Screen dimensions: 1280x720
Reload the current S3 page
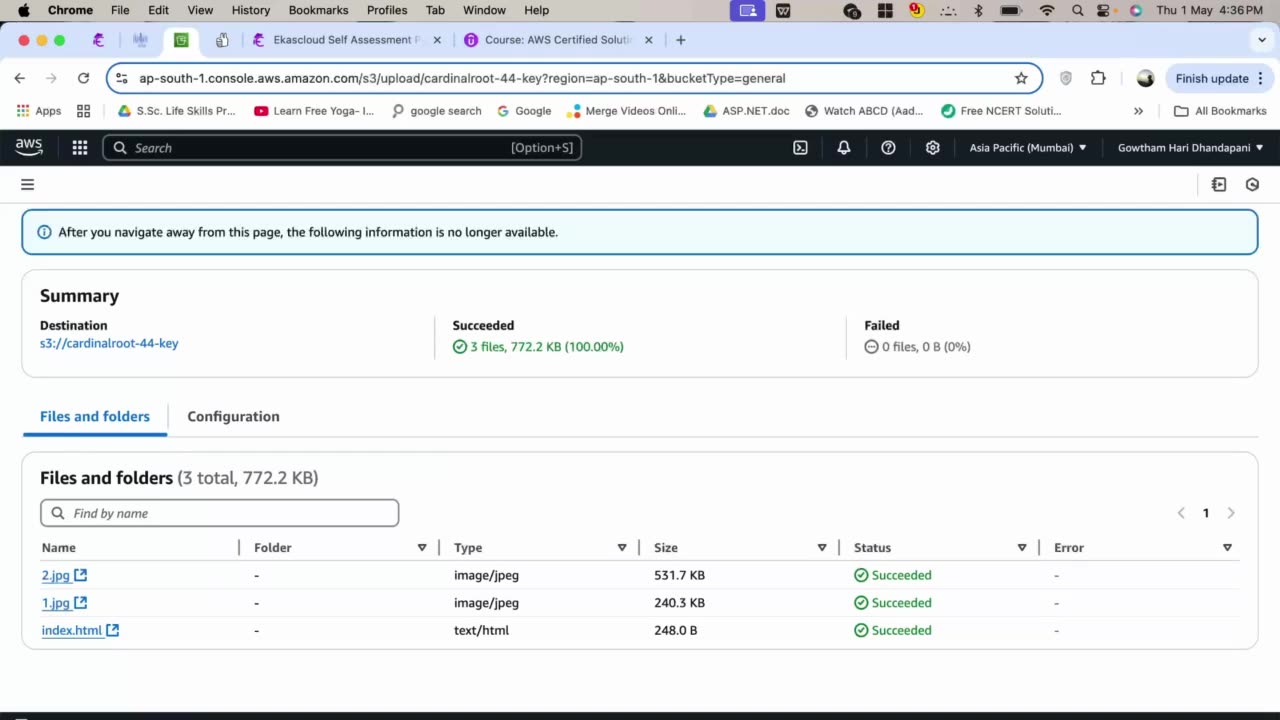pyautogui.click(x=84, y=78)
